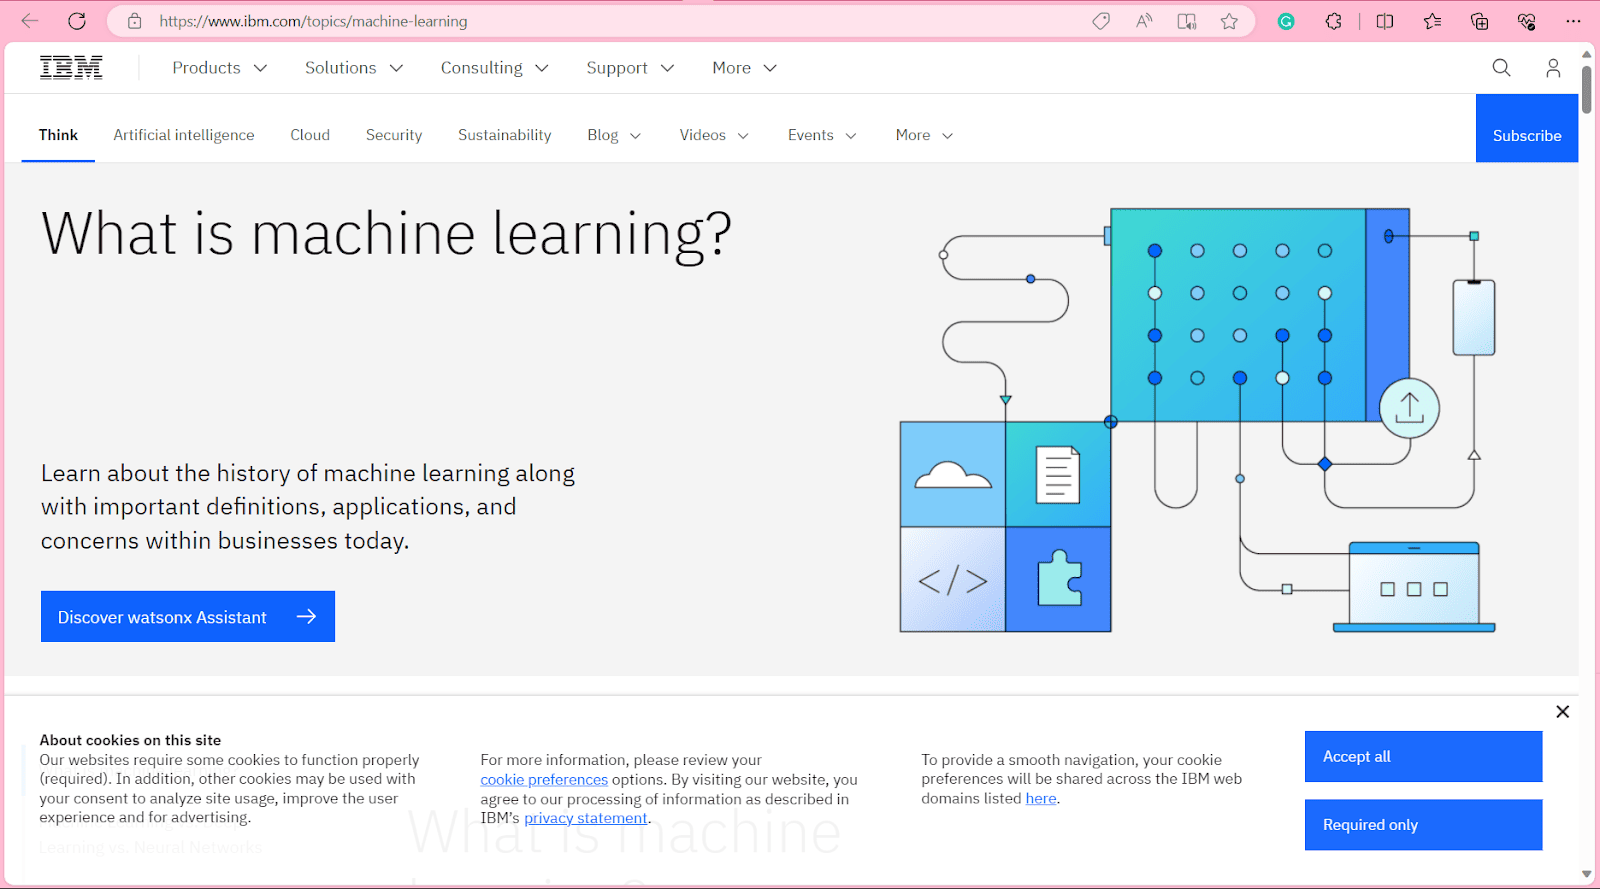
Task: Open the Extensions puzzle icon
Action: click(x=1333, y=21)
